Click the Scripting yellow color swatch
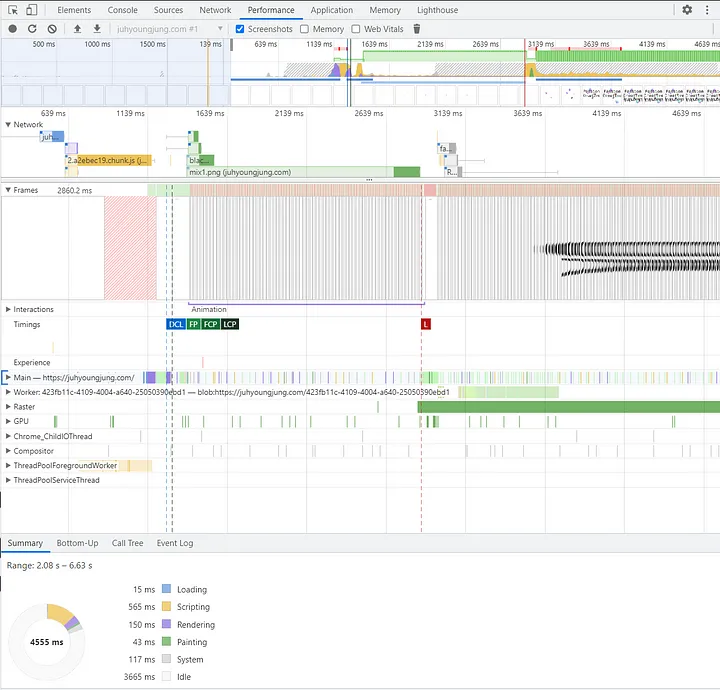Screen dimensions: 720x690 coord(166,606)
